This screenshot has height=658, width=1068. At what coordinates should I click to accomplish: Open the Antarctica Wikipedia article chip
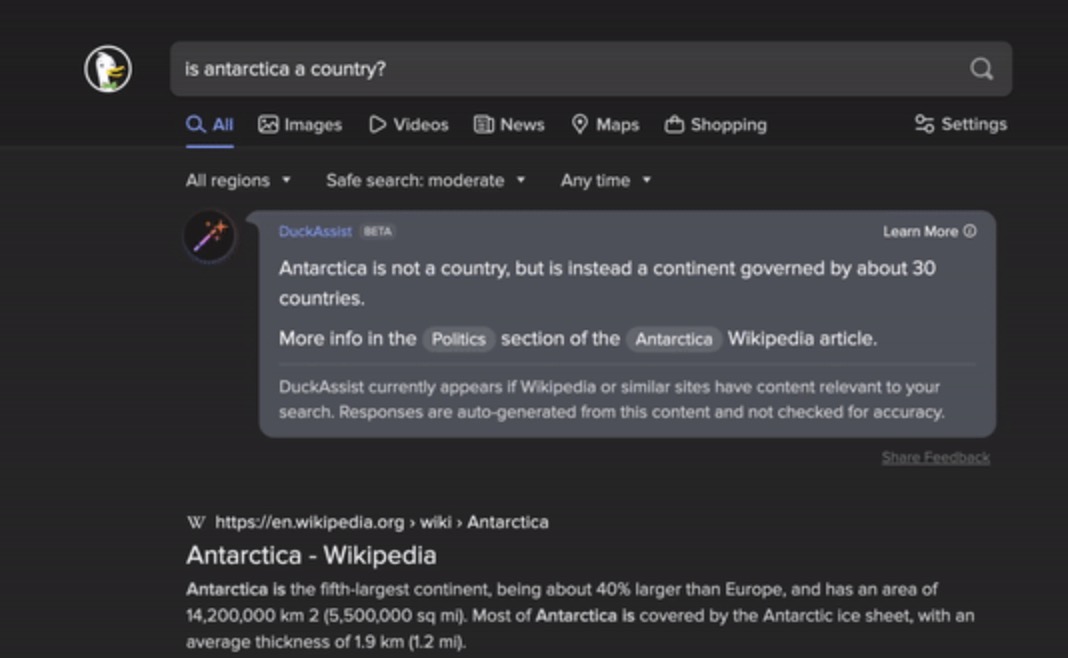click(x=674, y=339)
